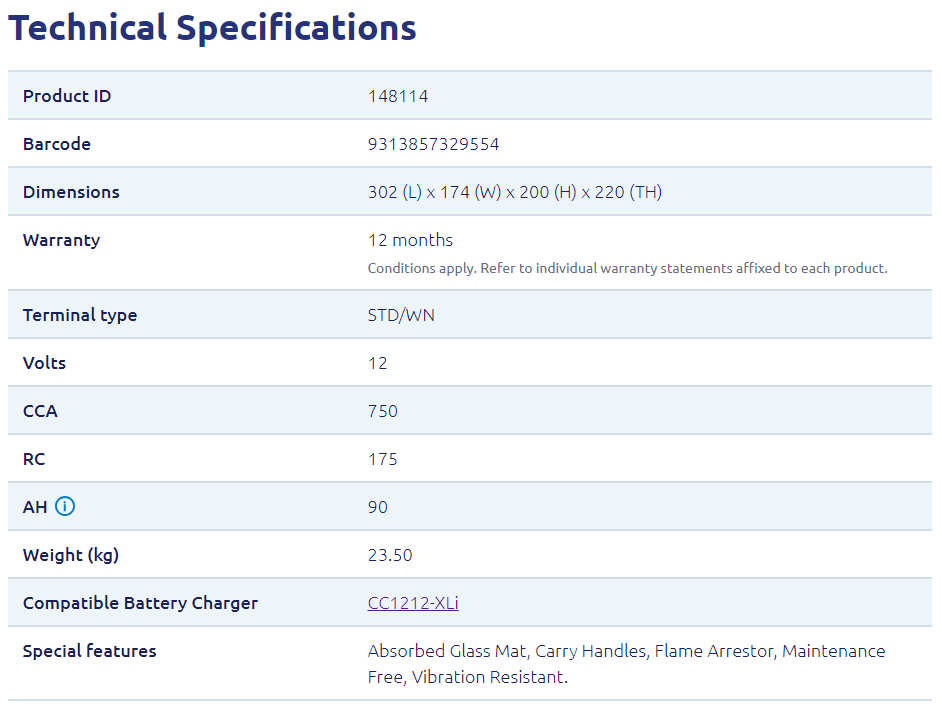Click the Compatible Battery Charger label
The height and width of the screenshot is (707, 942).
point(140,603)
